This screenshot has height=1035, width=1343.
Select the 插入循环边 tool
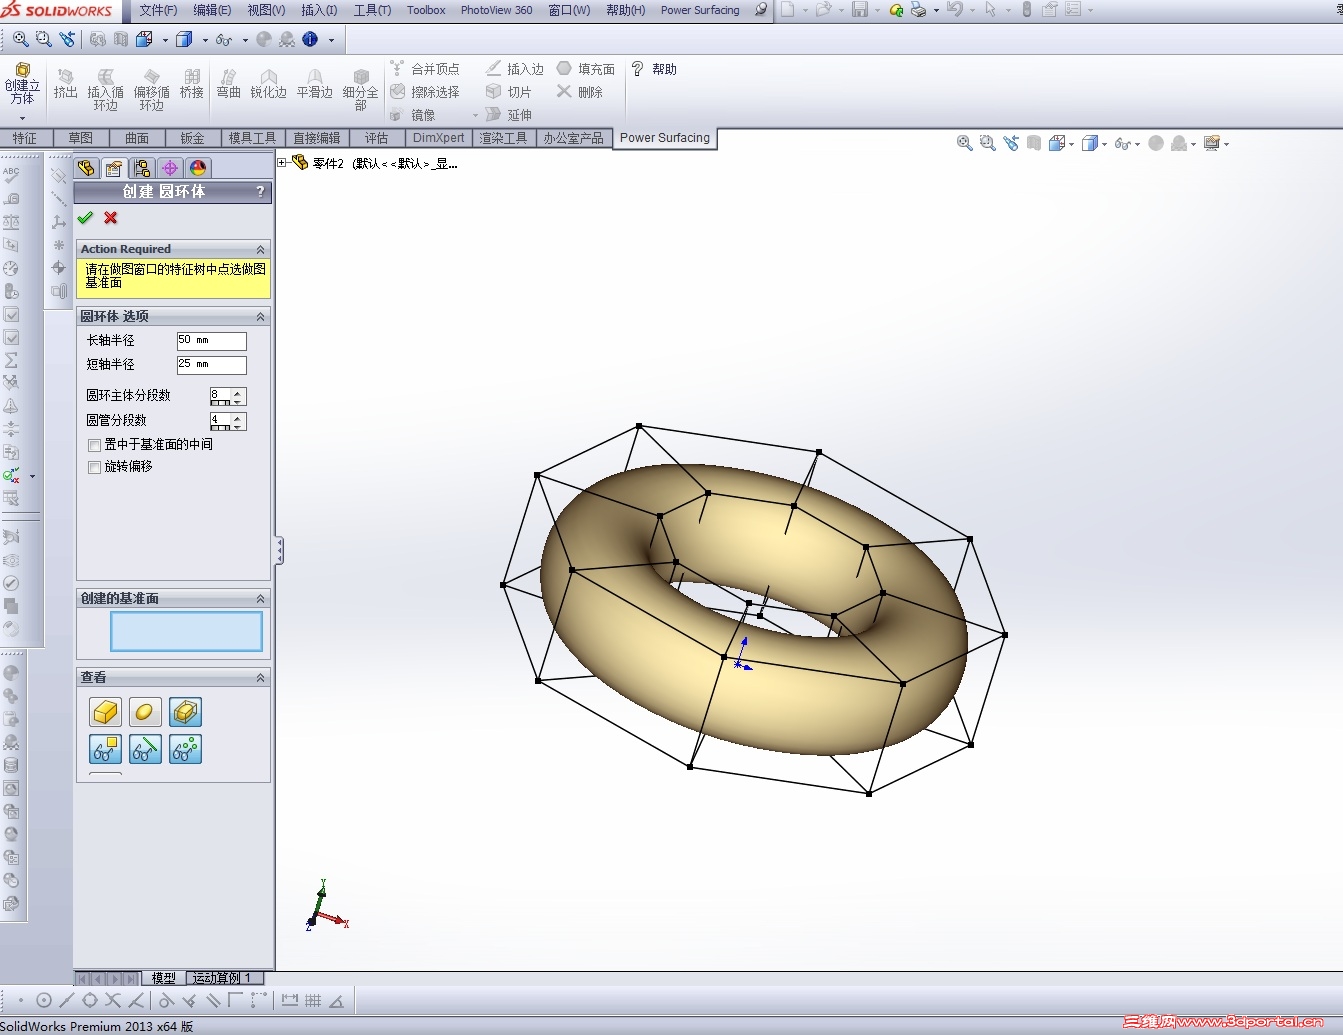pyautogui.click(x=105, y=90)
